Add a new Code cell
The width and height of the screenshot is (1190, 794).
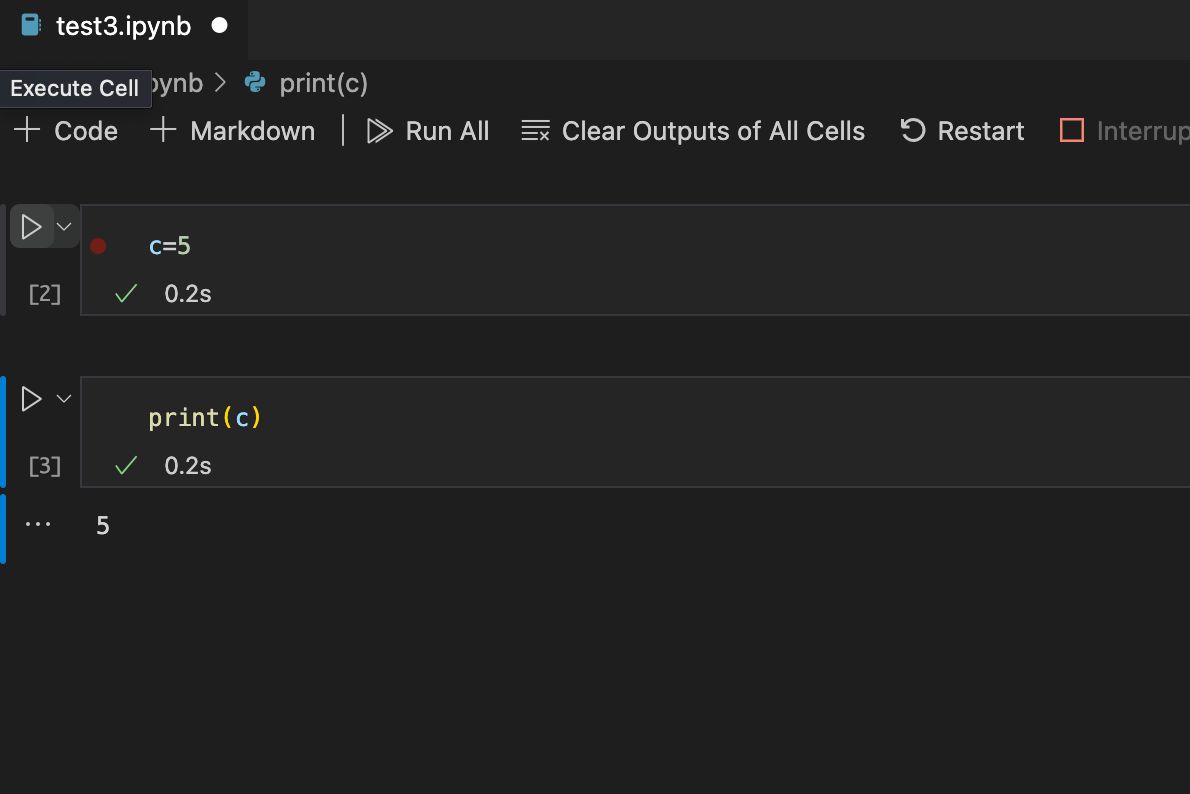click(64, 130)
